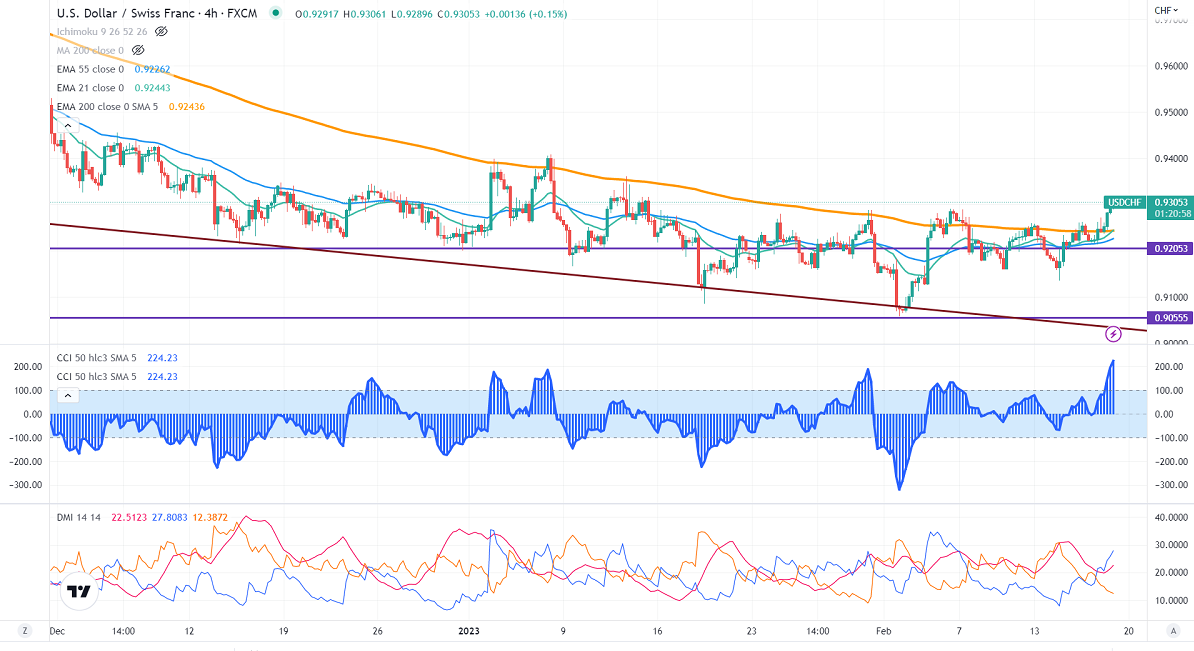Select the first CCI 50 hlc3 label
The height and width of the screenshot is (651, 1194).
click(98, 358)
